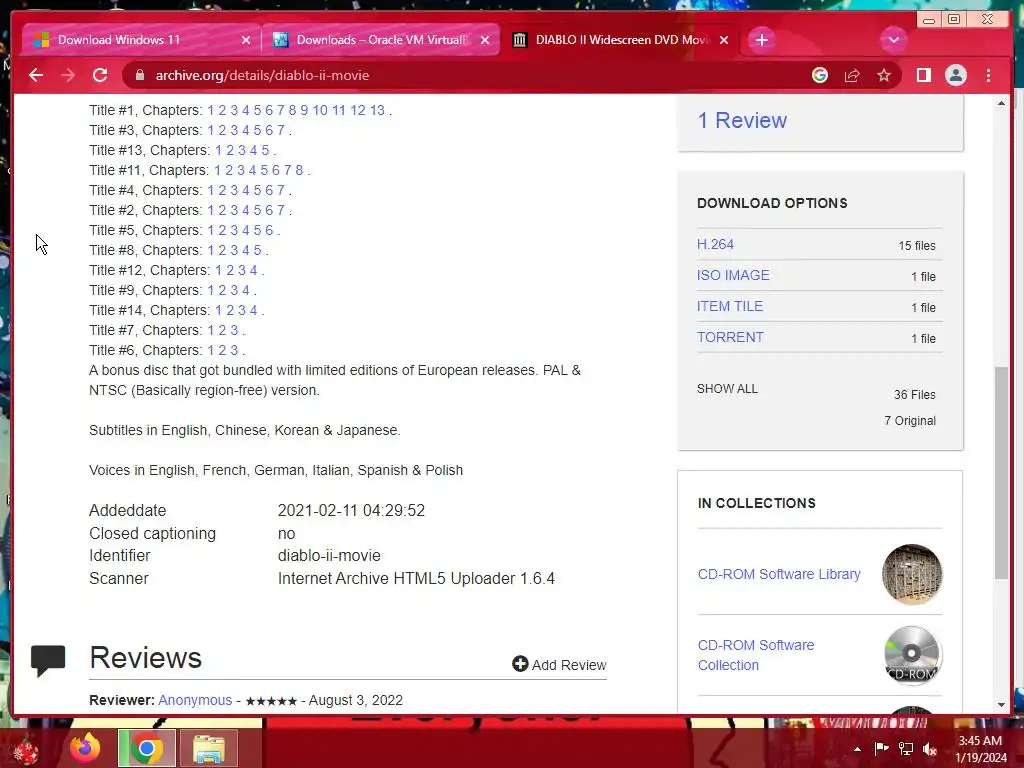
Task: Go back to the previous page
Action: [36, 75]
